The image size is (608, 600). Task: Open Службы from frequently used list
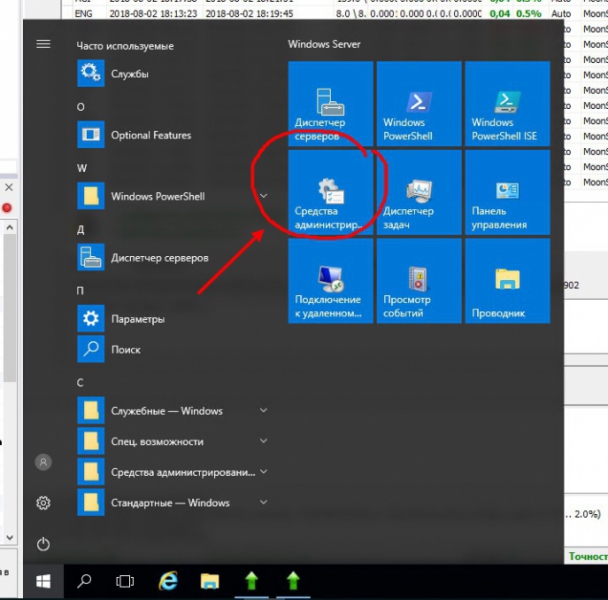[x=130, y=74]
